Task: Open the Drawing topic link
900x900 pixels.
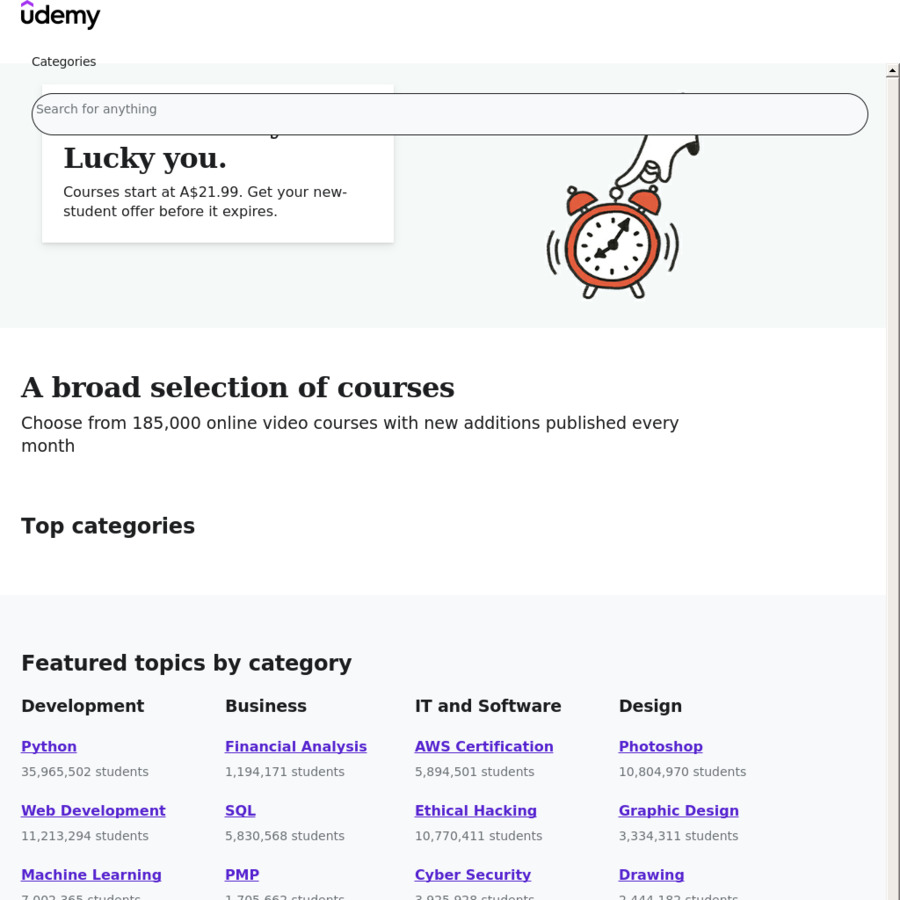Action: [x=651, y=875]
